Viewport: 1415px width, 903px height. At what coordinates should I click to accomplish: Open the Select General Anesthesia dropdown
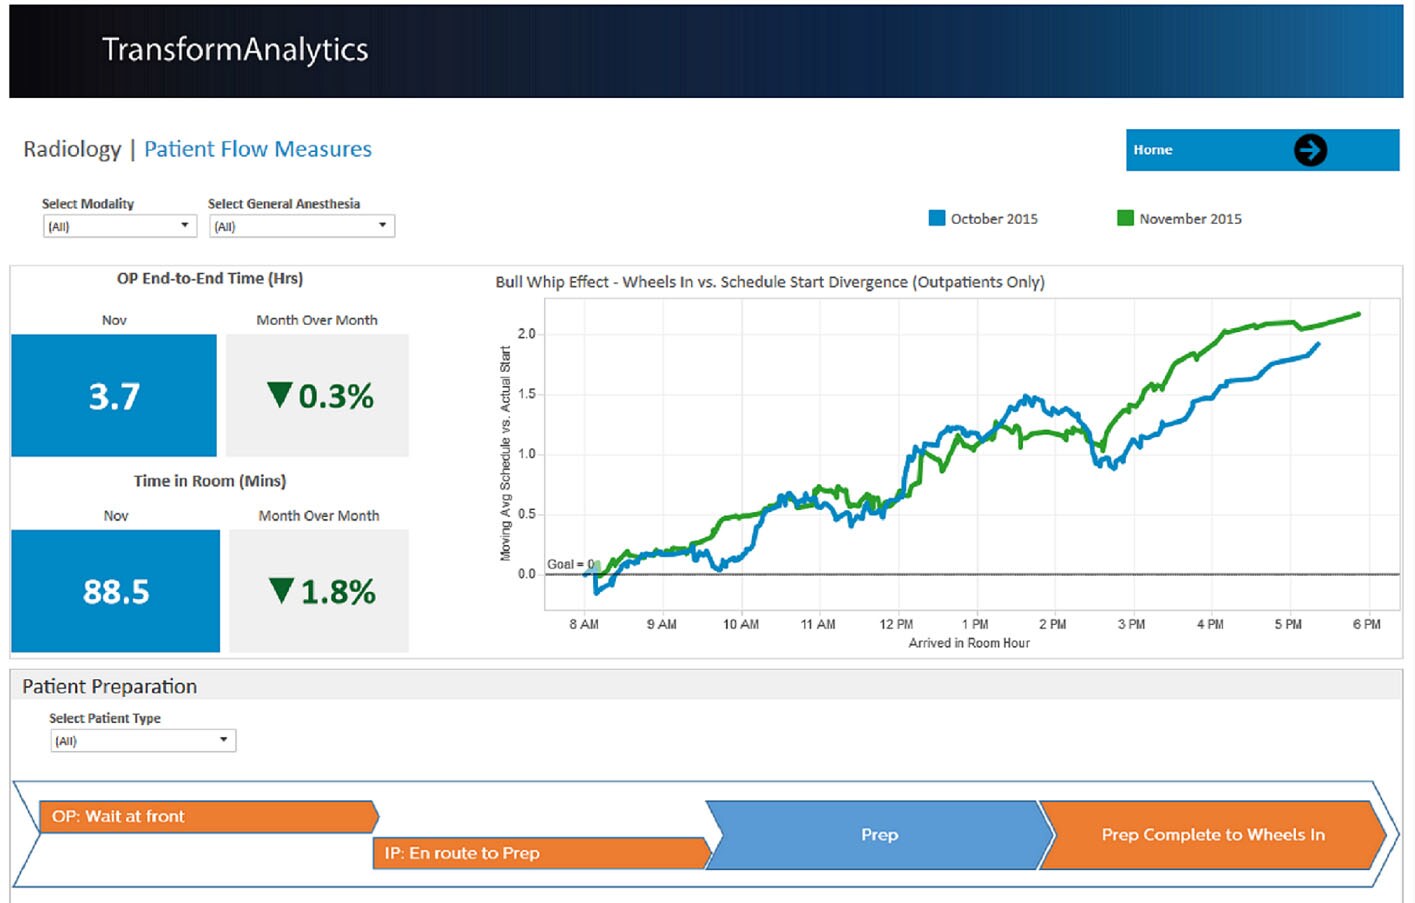tap(381, 225)
